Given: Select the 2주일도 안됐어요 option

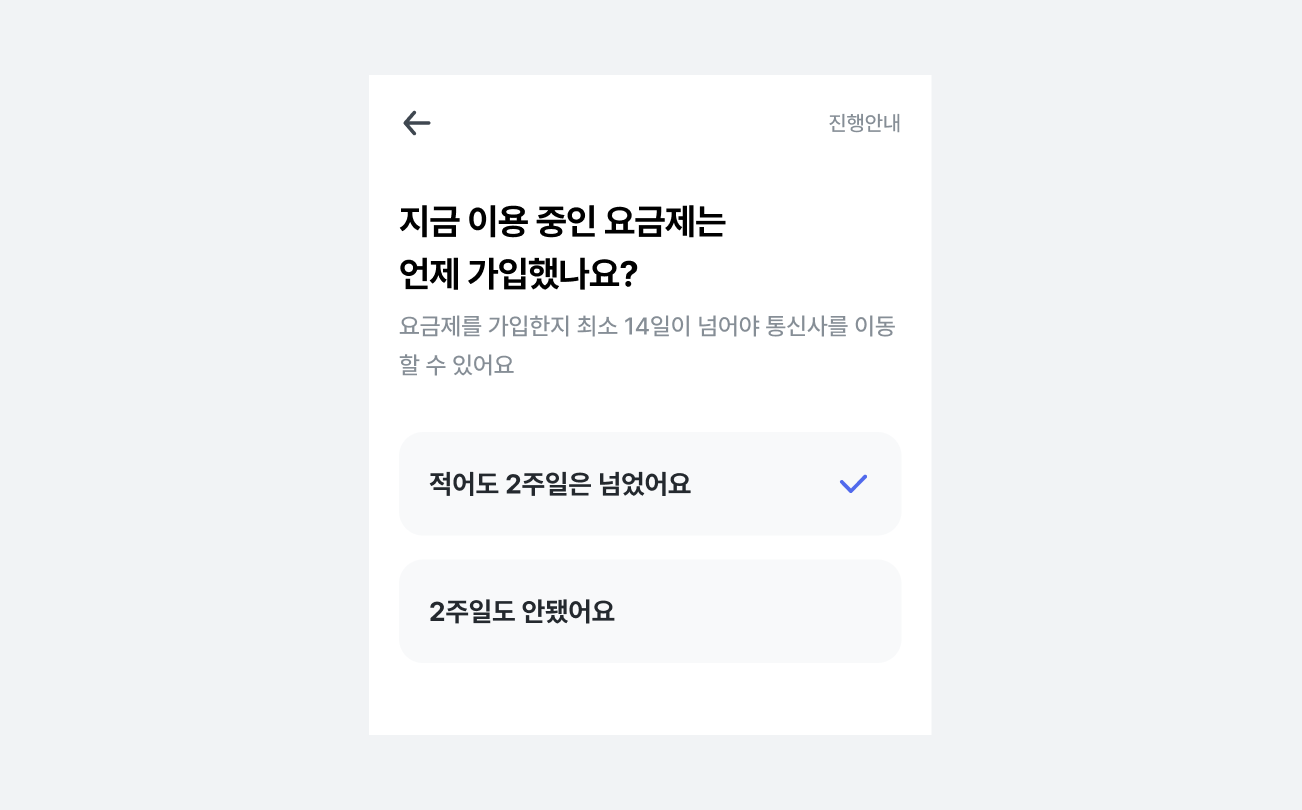Looking at the screenshot, I should 650,611.
